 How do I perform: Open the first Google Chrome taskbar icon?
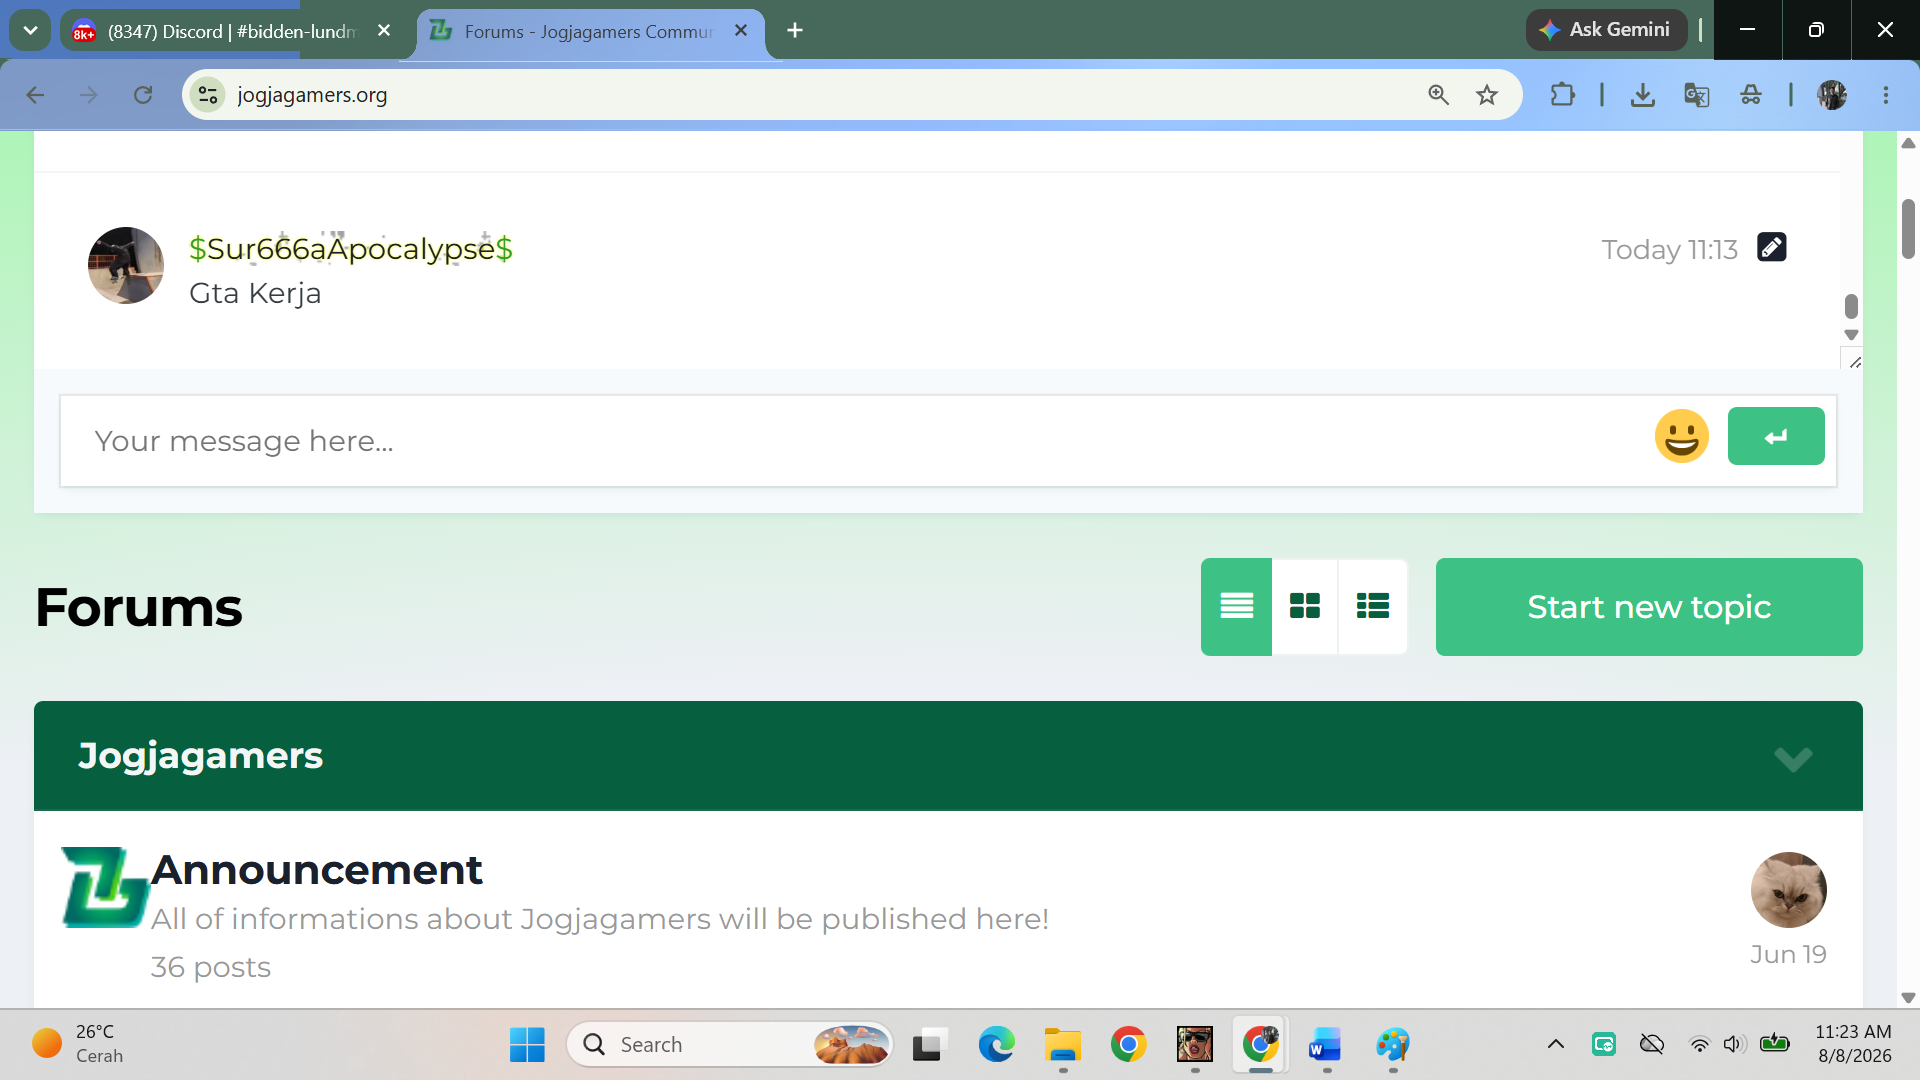click(x=1129, y=1045)
